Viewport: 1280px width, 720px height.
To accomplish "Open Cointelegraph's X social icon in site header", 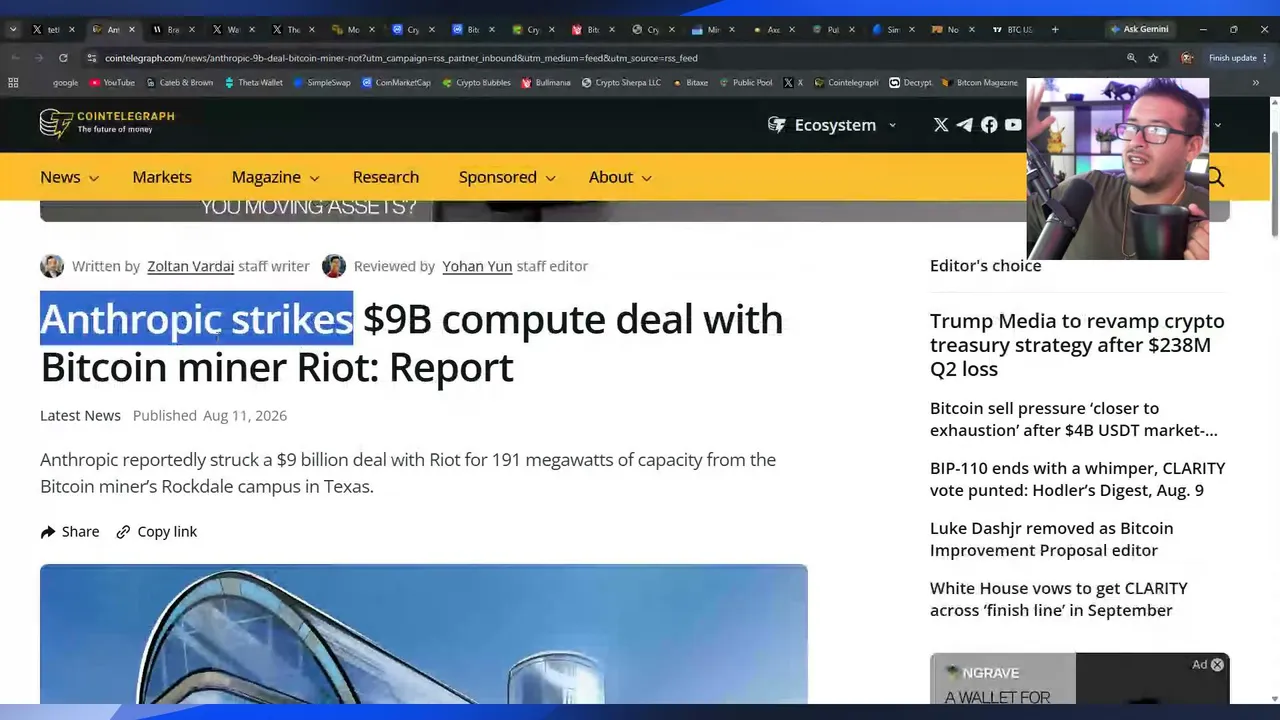I will coord(941,125).
